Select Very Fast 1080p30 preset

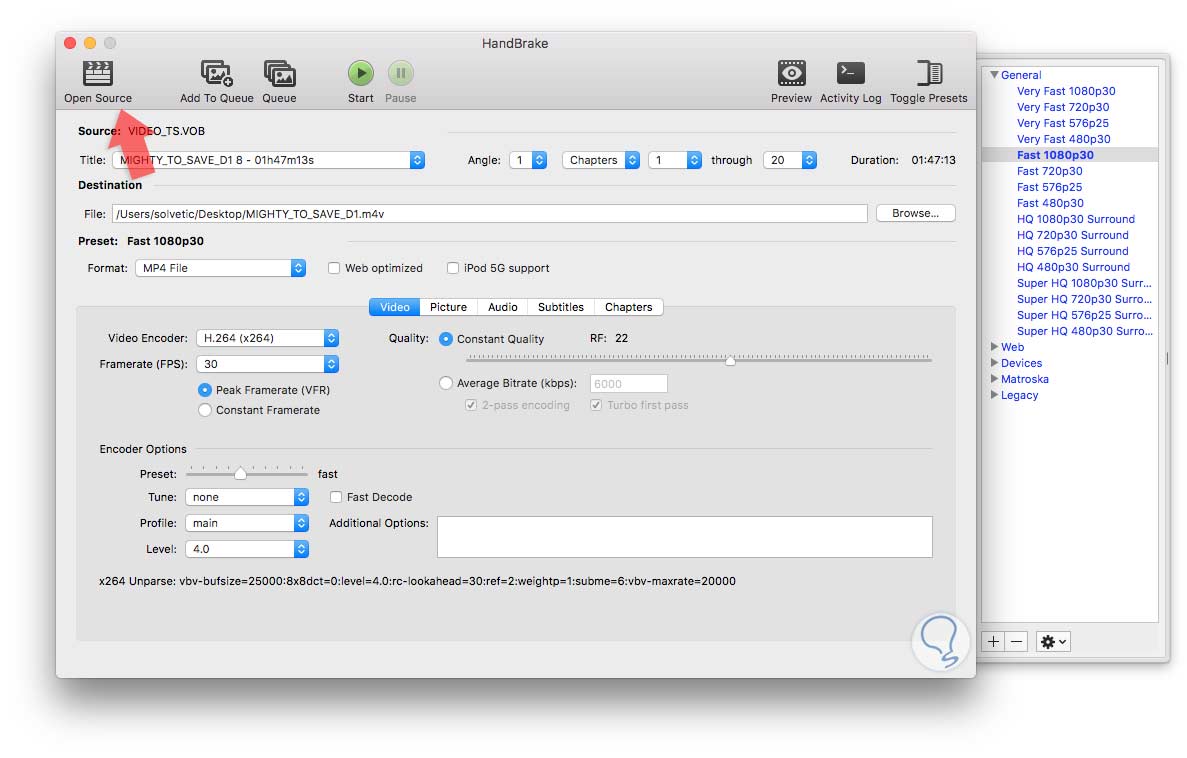1066,91
